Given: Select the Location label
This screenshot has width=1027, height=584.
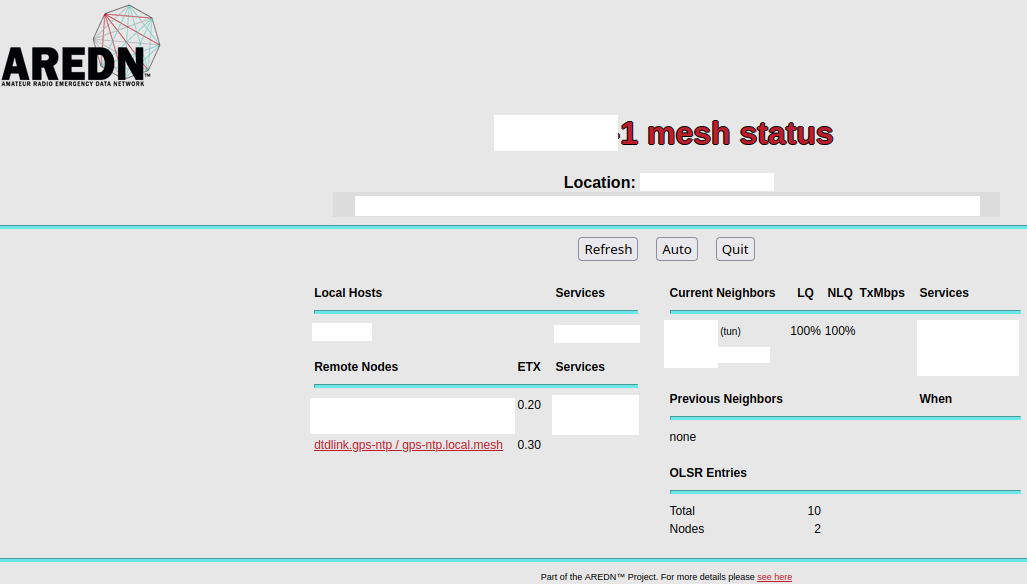Looking at the screenshot, I should (599, 182).
